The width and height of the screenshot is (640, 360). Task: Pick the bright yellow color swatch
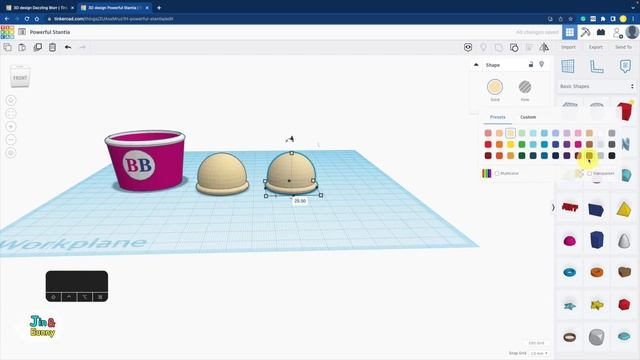(x=511, y=144)
